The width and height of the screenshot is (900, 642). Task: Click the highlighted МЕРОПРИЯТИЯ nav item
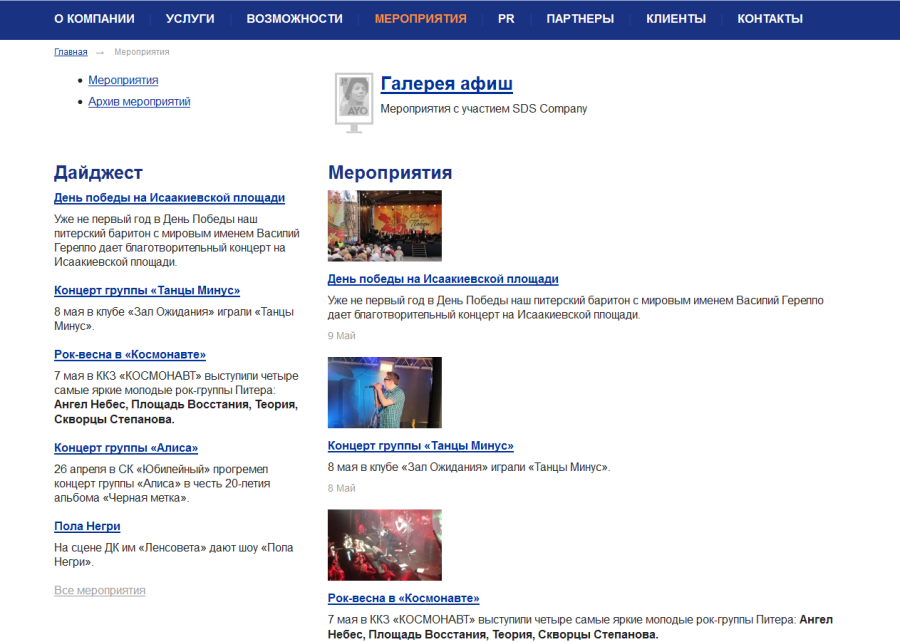421,19
